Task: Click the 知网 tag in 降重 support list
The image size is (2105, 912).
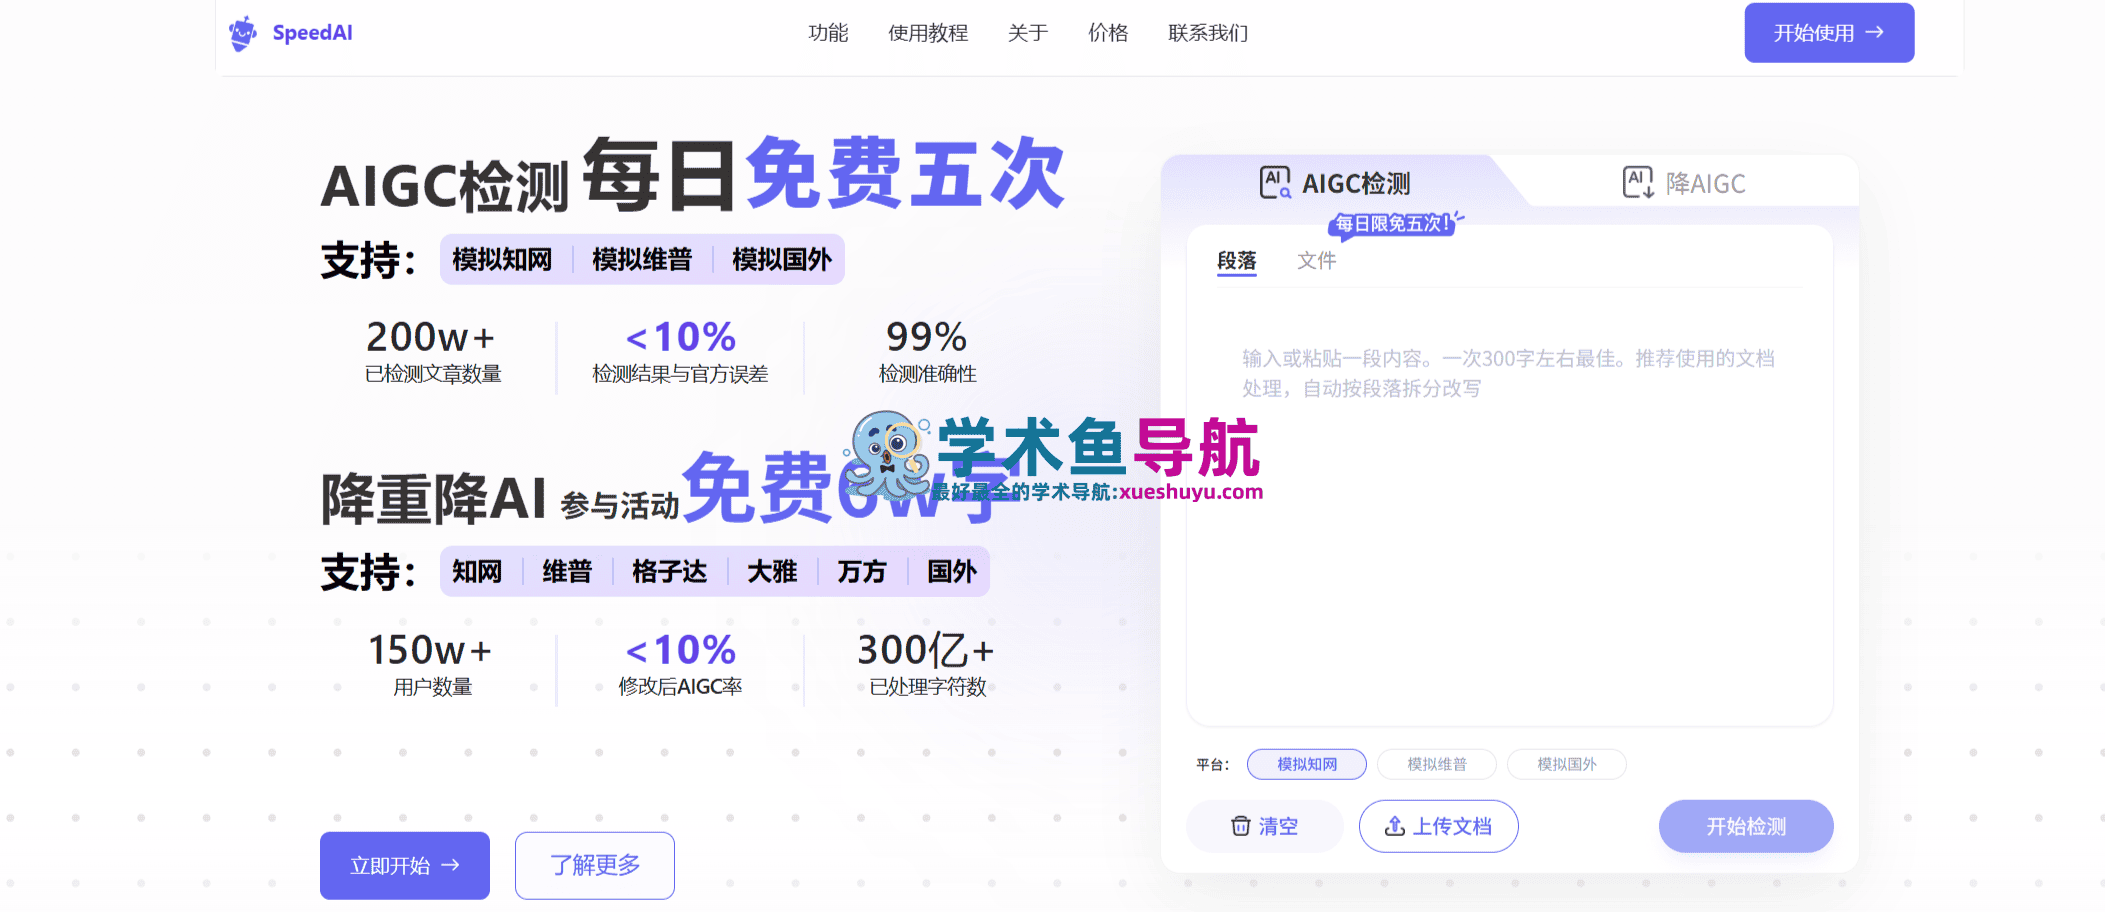Action: (477, 572)
